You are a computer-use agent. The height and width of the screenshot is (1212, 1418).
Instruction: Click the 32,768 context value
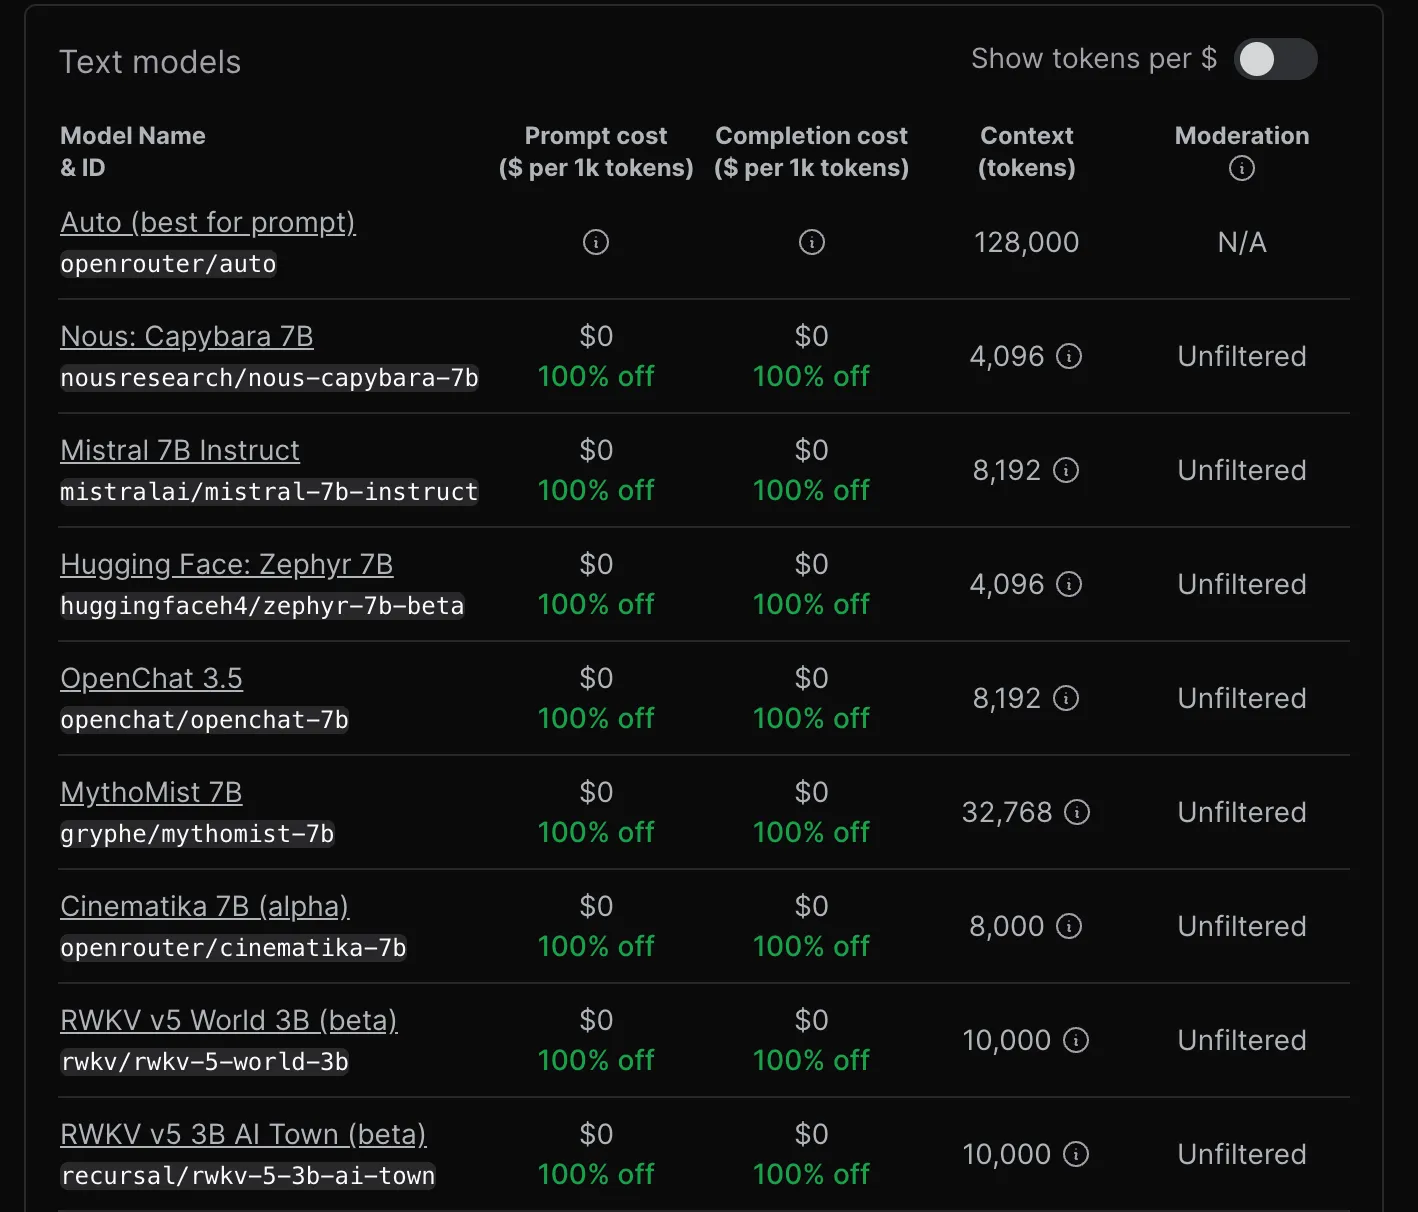click(x=1007, y=812)
